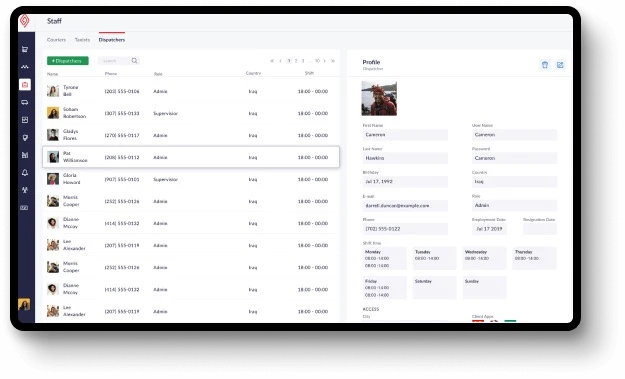Image resolution: width=625 pixels, height=379 pixels.
Task: Click Soham Robertson's avatar photo
Action: pyautogui.click(x=53, y=113)
